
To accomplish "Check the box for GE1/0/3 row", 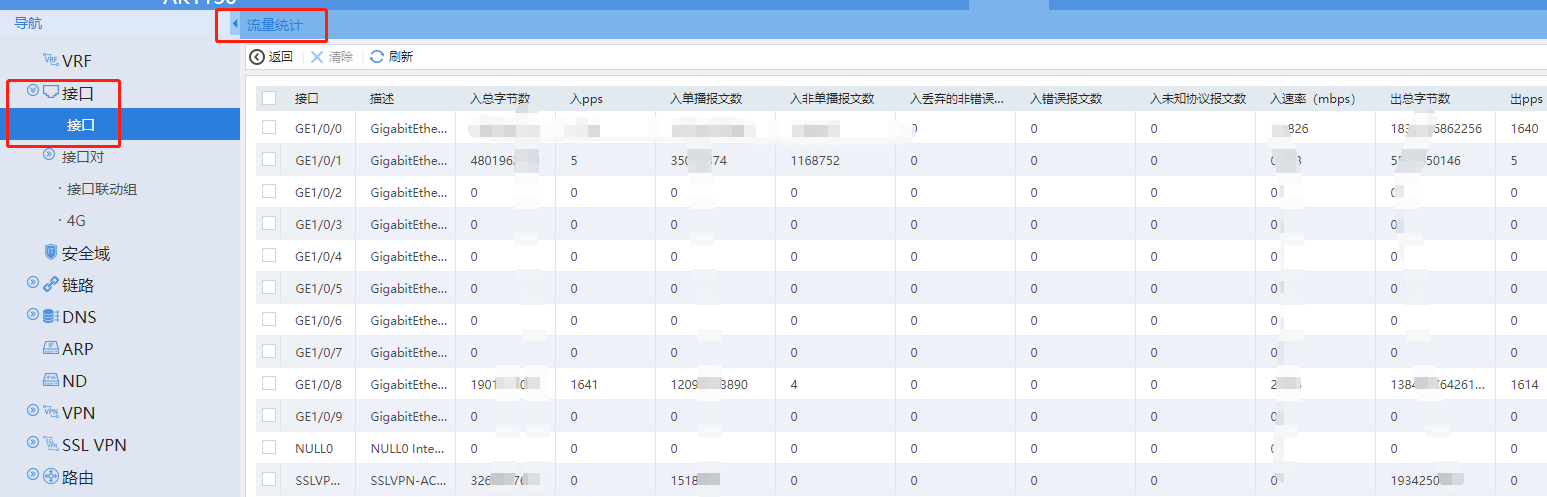I will click(x=269, y=223).
